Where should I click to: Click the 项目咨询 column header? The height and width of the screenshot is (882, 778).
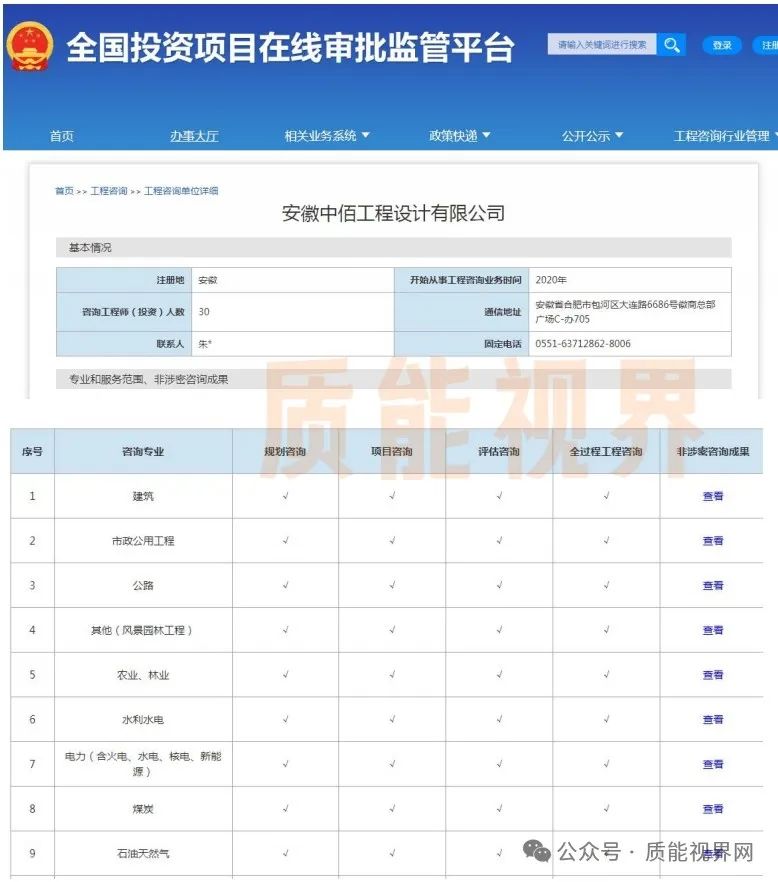[392, 451]
